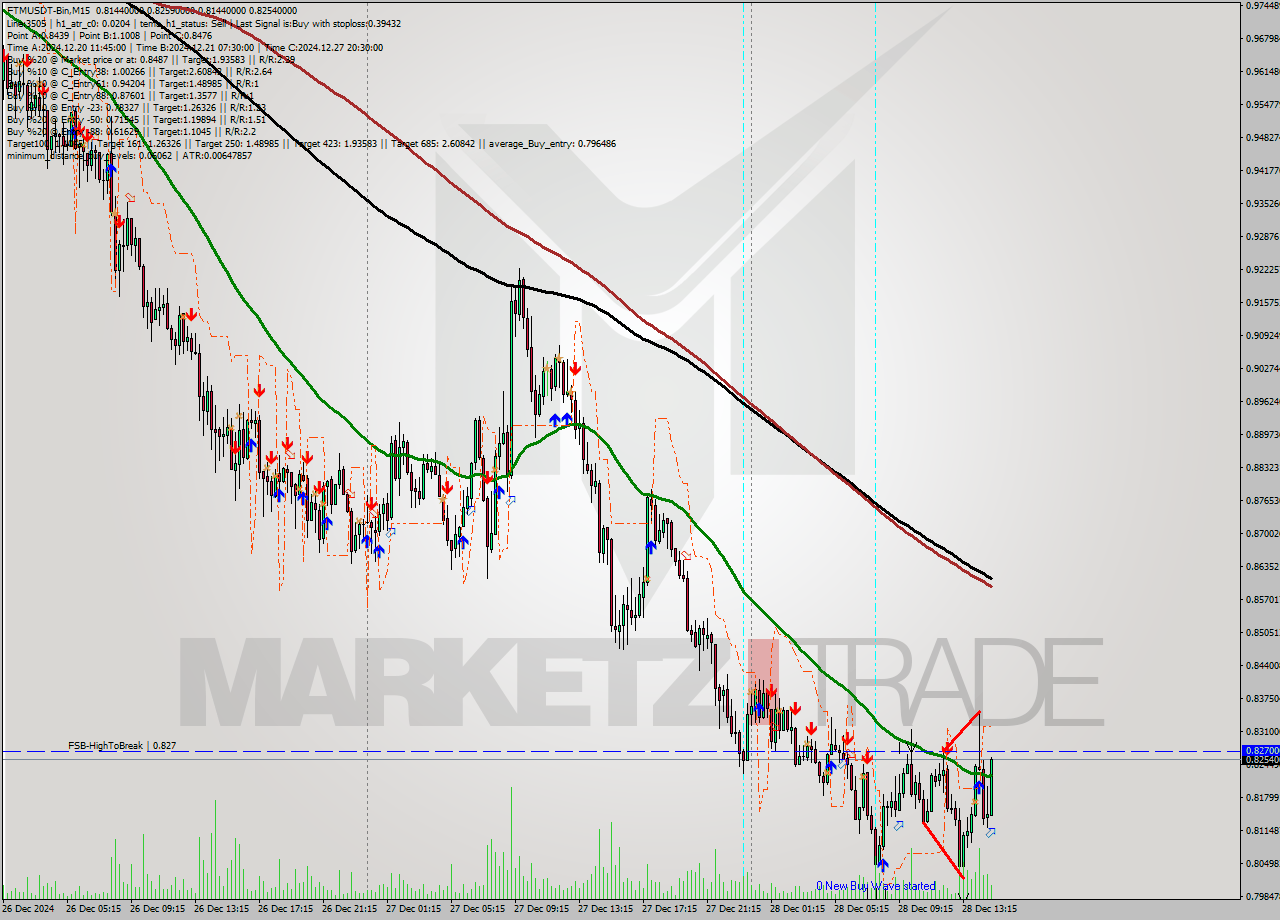Click the '26 Dec 17:15' time axis label
Image resolution: width=1280 pixels, height=920 pixels.
coord(285,909)
